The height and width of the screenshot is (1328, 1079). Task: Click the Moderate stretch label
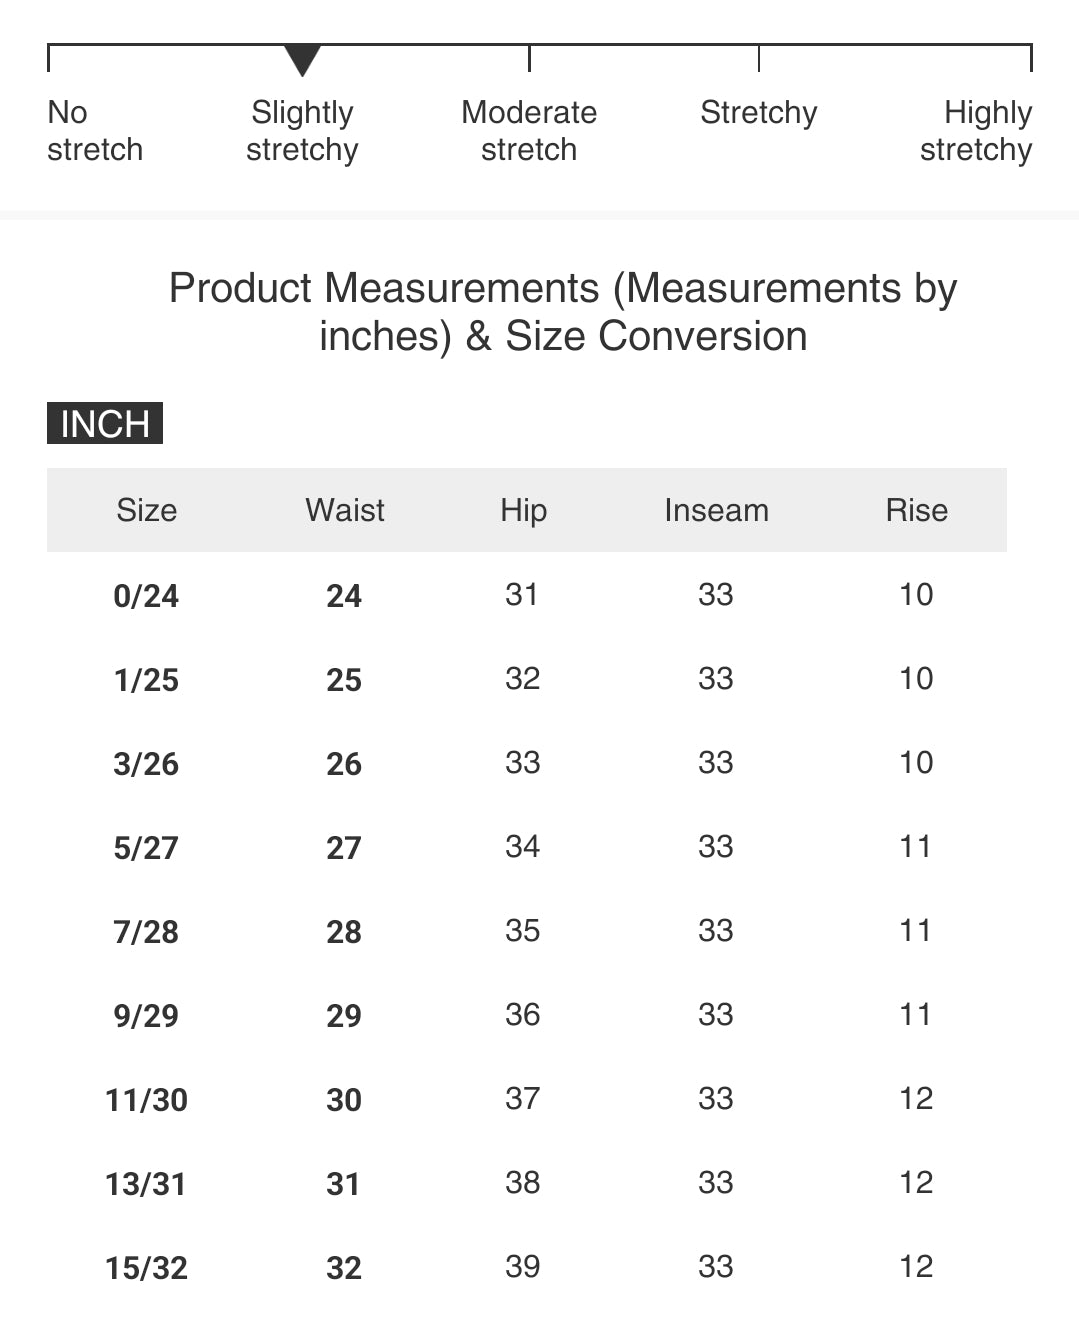(529, 131)
